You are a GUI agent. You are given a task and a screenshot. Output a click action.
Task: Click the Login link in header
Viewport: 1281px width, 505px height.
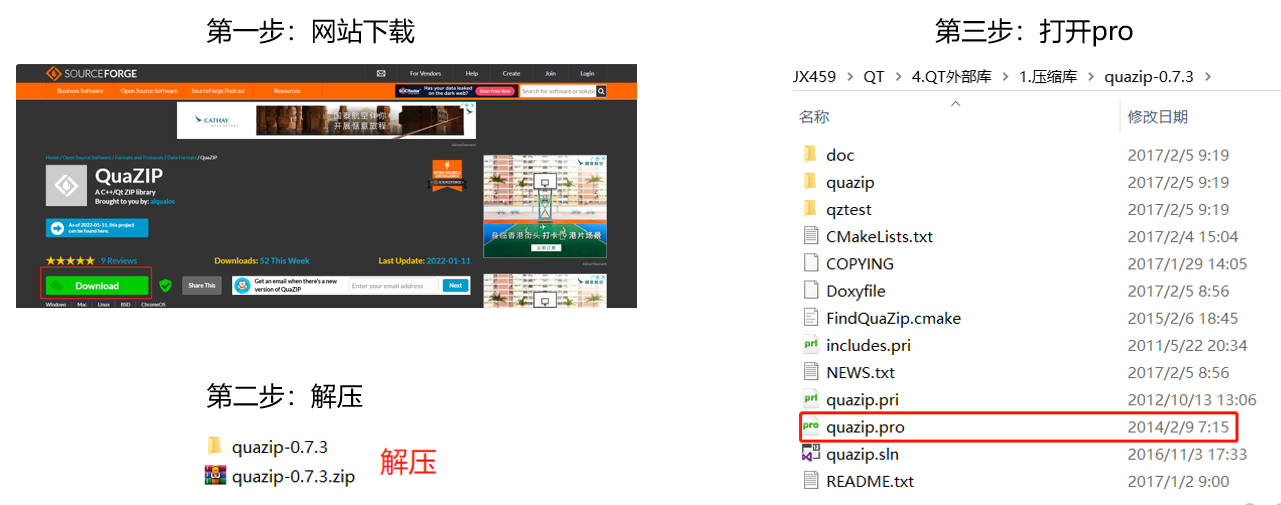coord(587,73)
